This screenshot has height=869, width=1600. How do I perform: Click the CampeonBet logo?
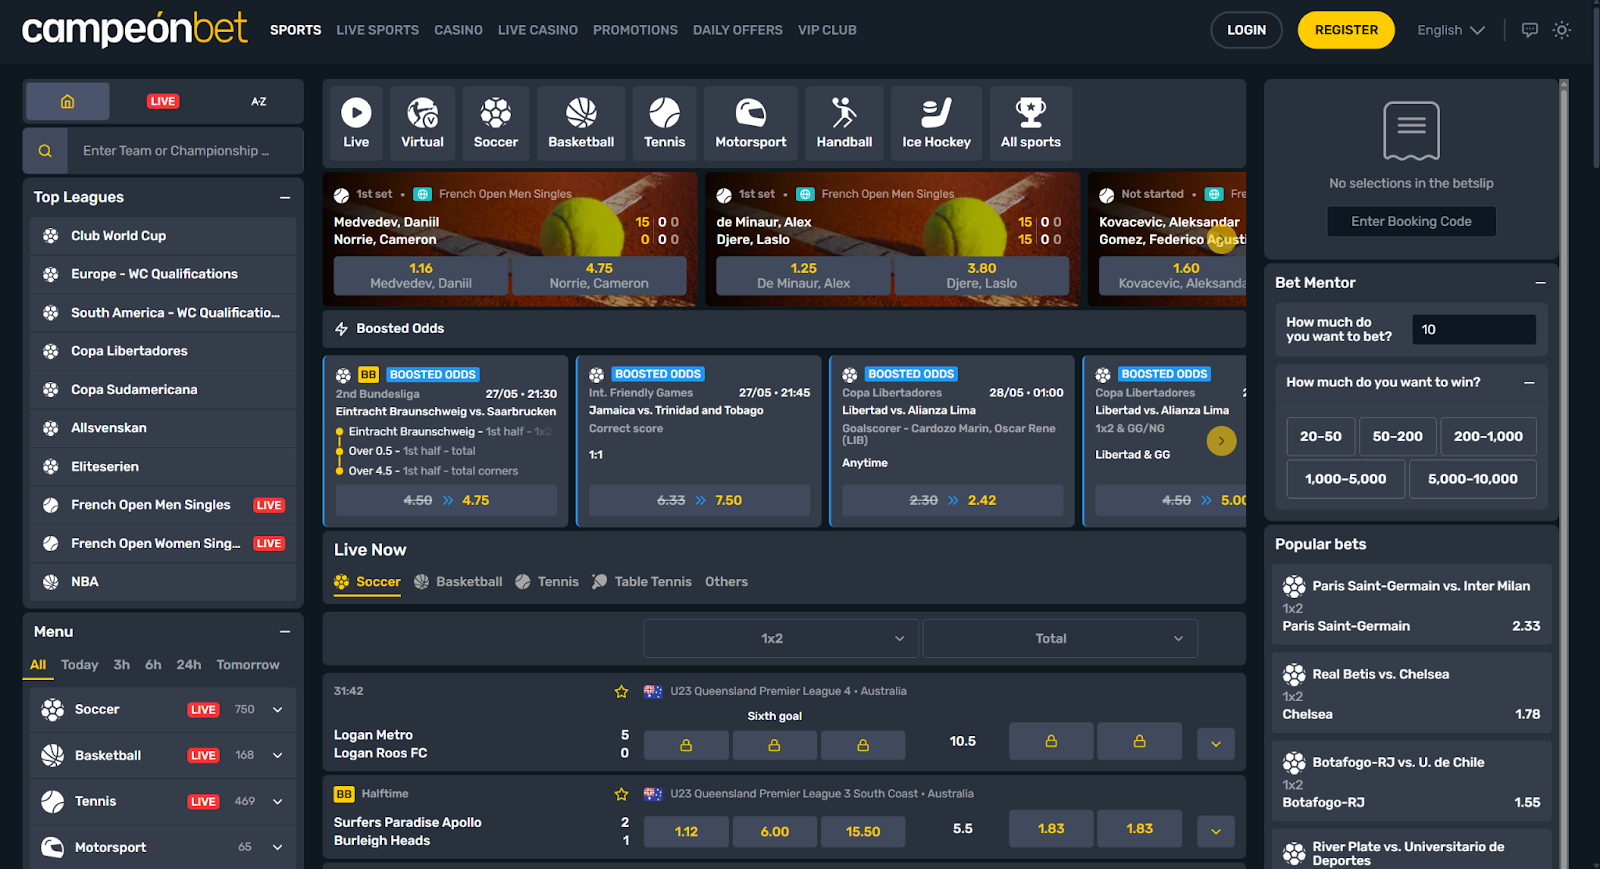point(134,30)
